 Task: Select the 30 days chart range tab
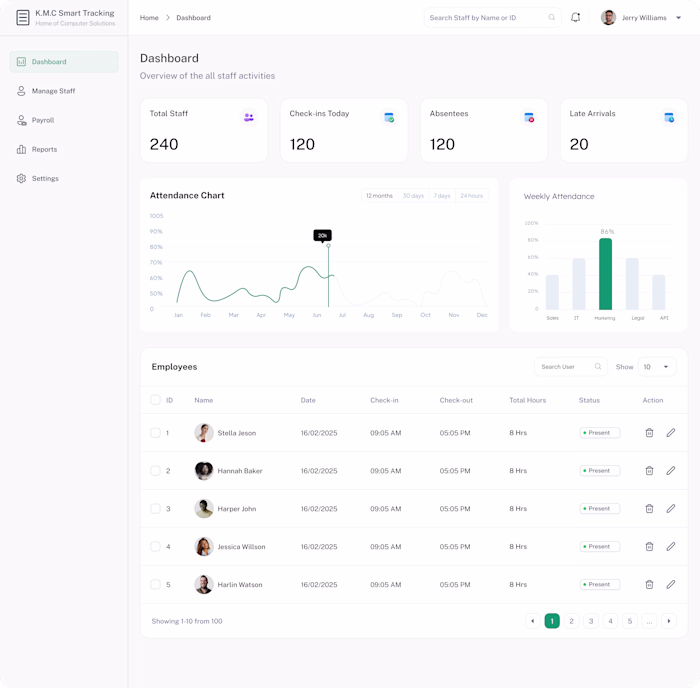point(413,196)
